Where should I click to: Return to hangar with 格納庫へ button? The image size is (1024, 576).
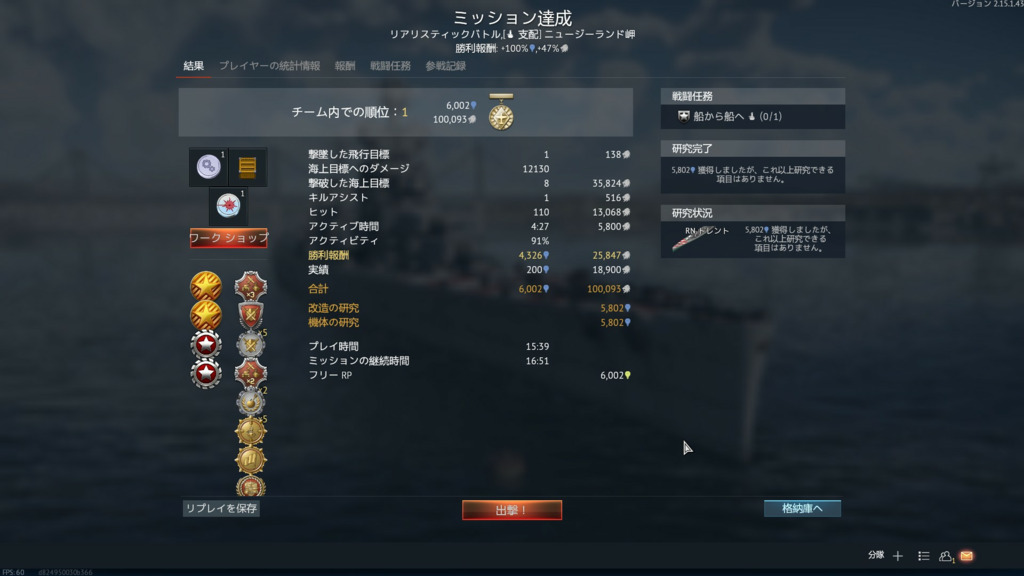[x=802, y=508]
